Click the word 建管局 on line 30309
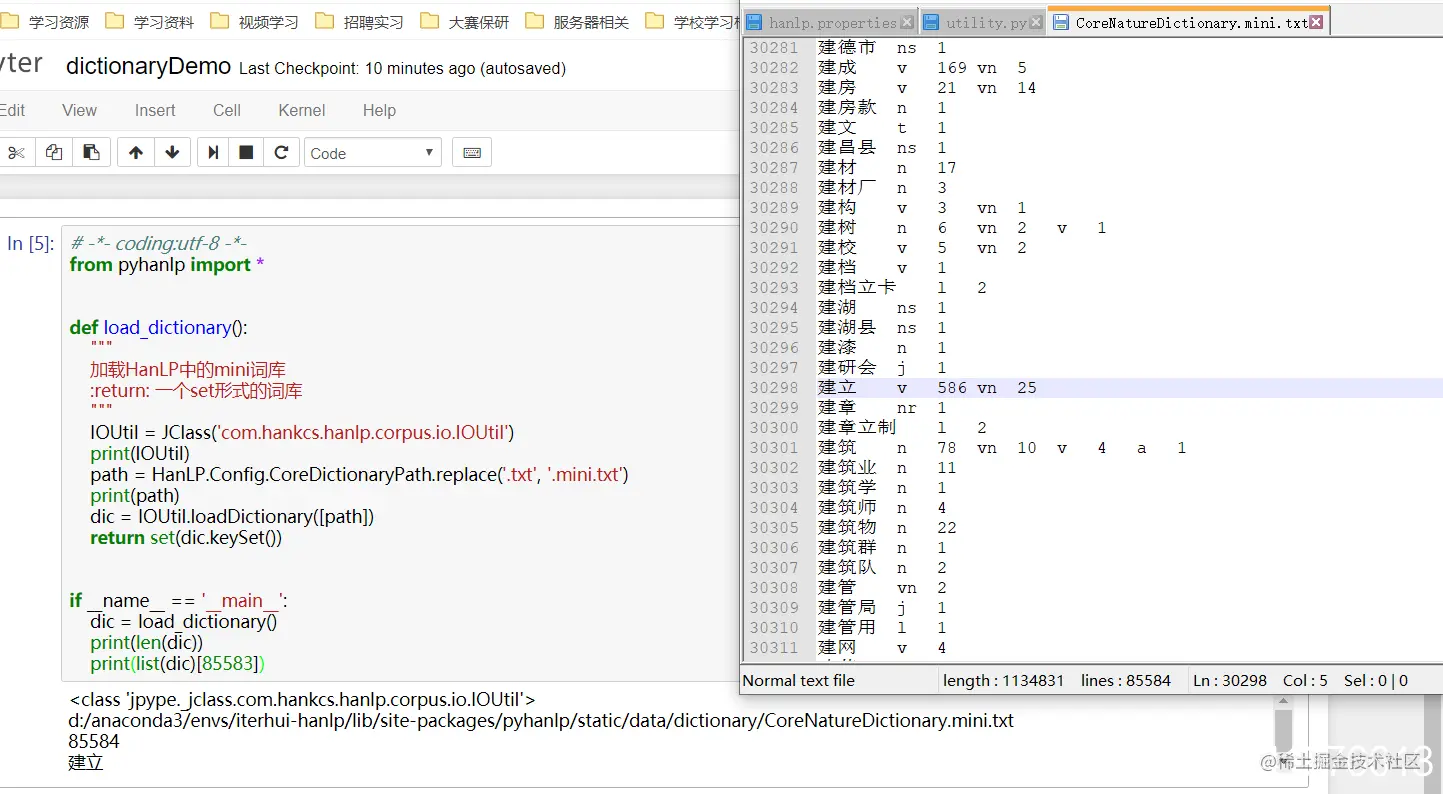1443x794 pixels. 847,608
